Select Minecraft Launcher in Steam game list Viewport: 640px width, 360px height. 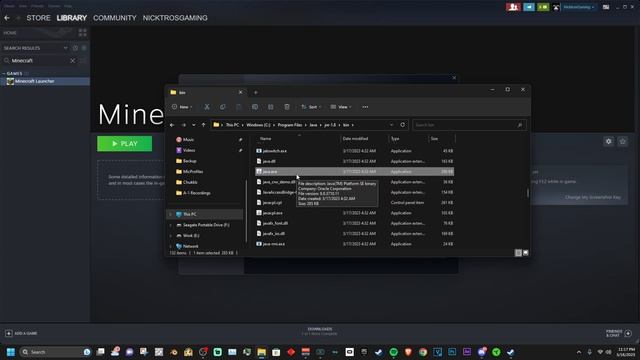click(x=45, y=81)
